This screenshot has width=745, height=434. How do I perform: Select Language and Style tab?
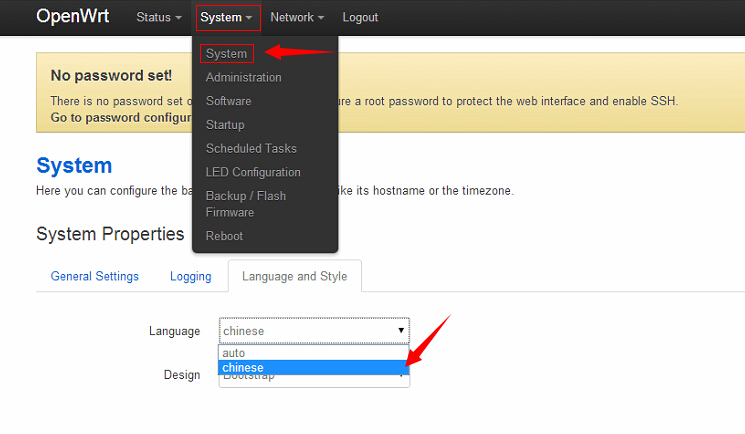pos(295,276)
